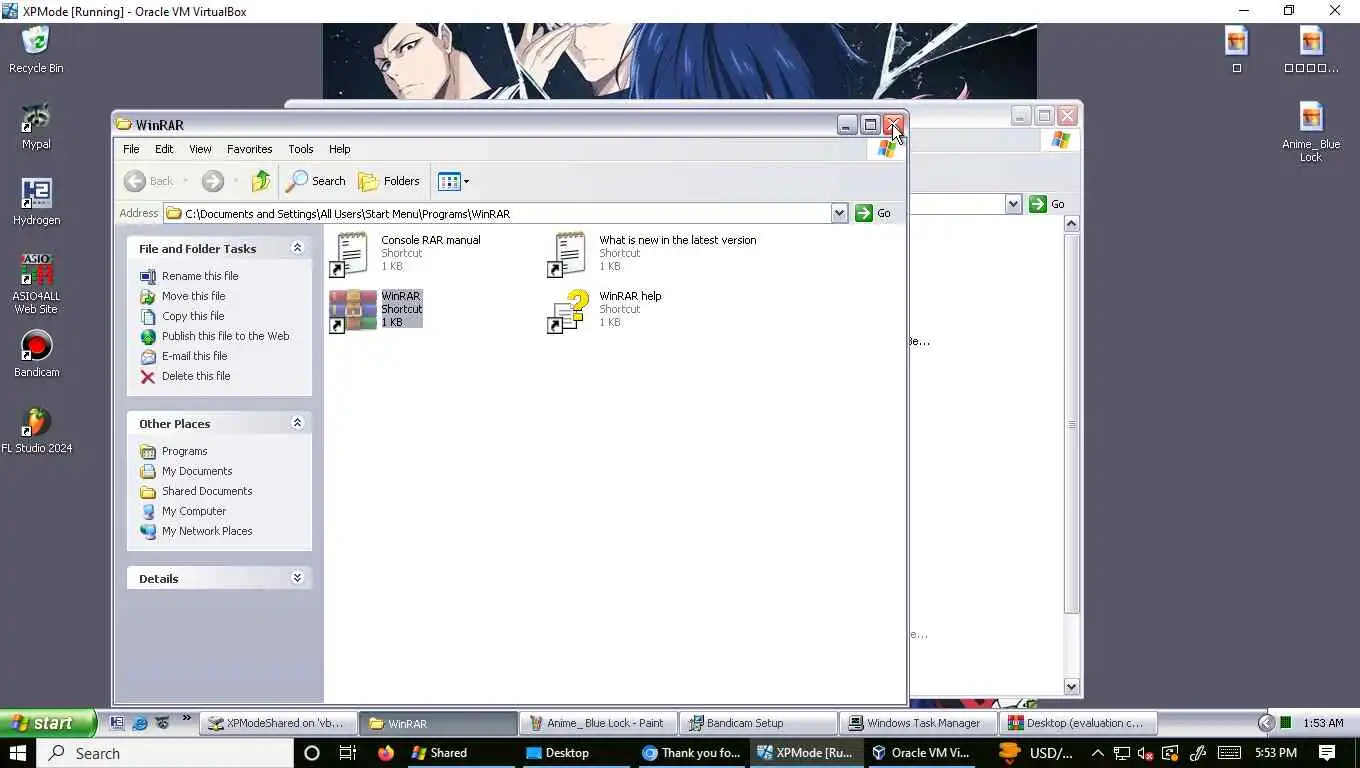This screenshot has width=1360, height=768.
Task: Open the Tools menu
Action: [x=301, y=149]
